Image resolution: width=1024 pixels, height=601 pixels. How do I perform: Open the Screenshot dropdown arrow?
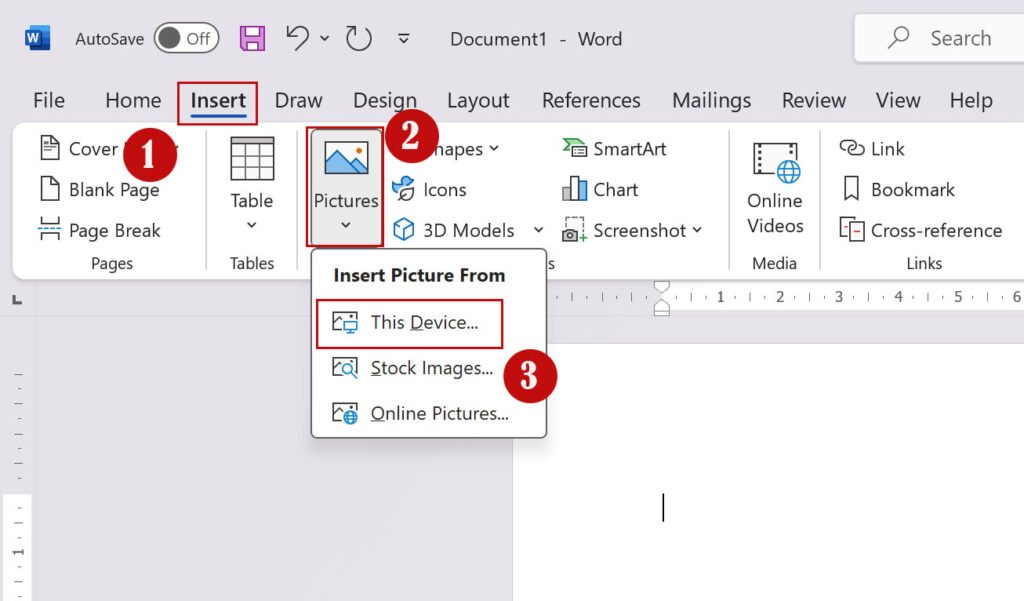click(x=697, y=230)
